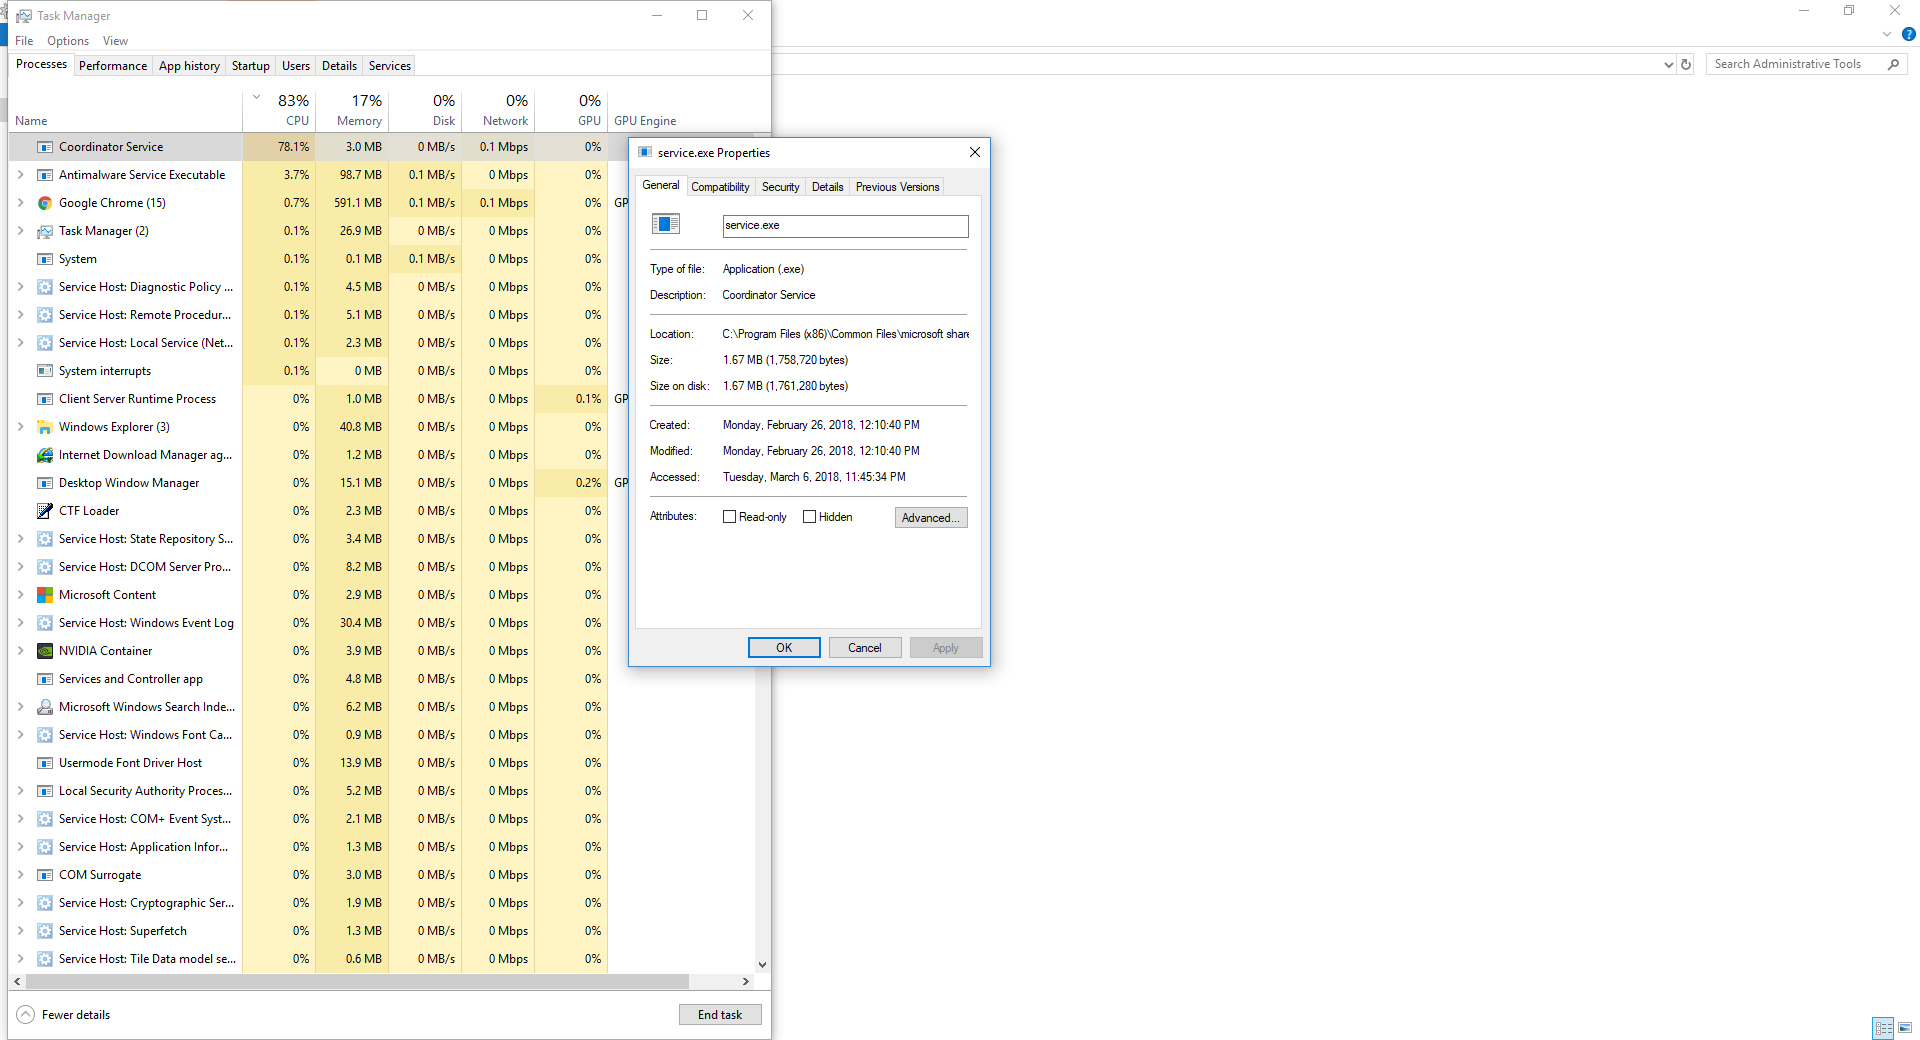Click the Advanced... attributes button
The width and height of the screenshot is (1920, 1040).
pyautogui.click(x=931, y=518)
